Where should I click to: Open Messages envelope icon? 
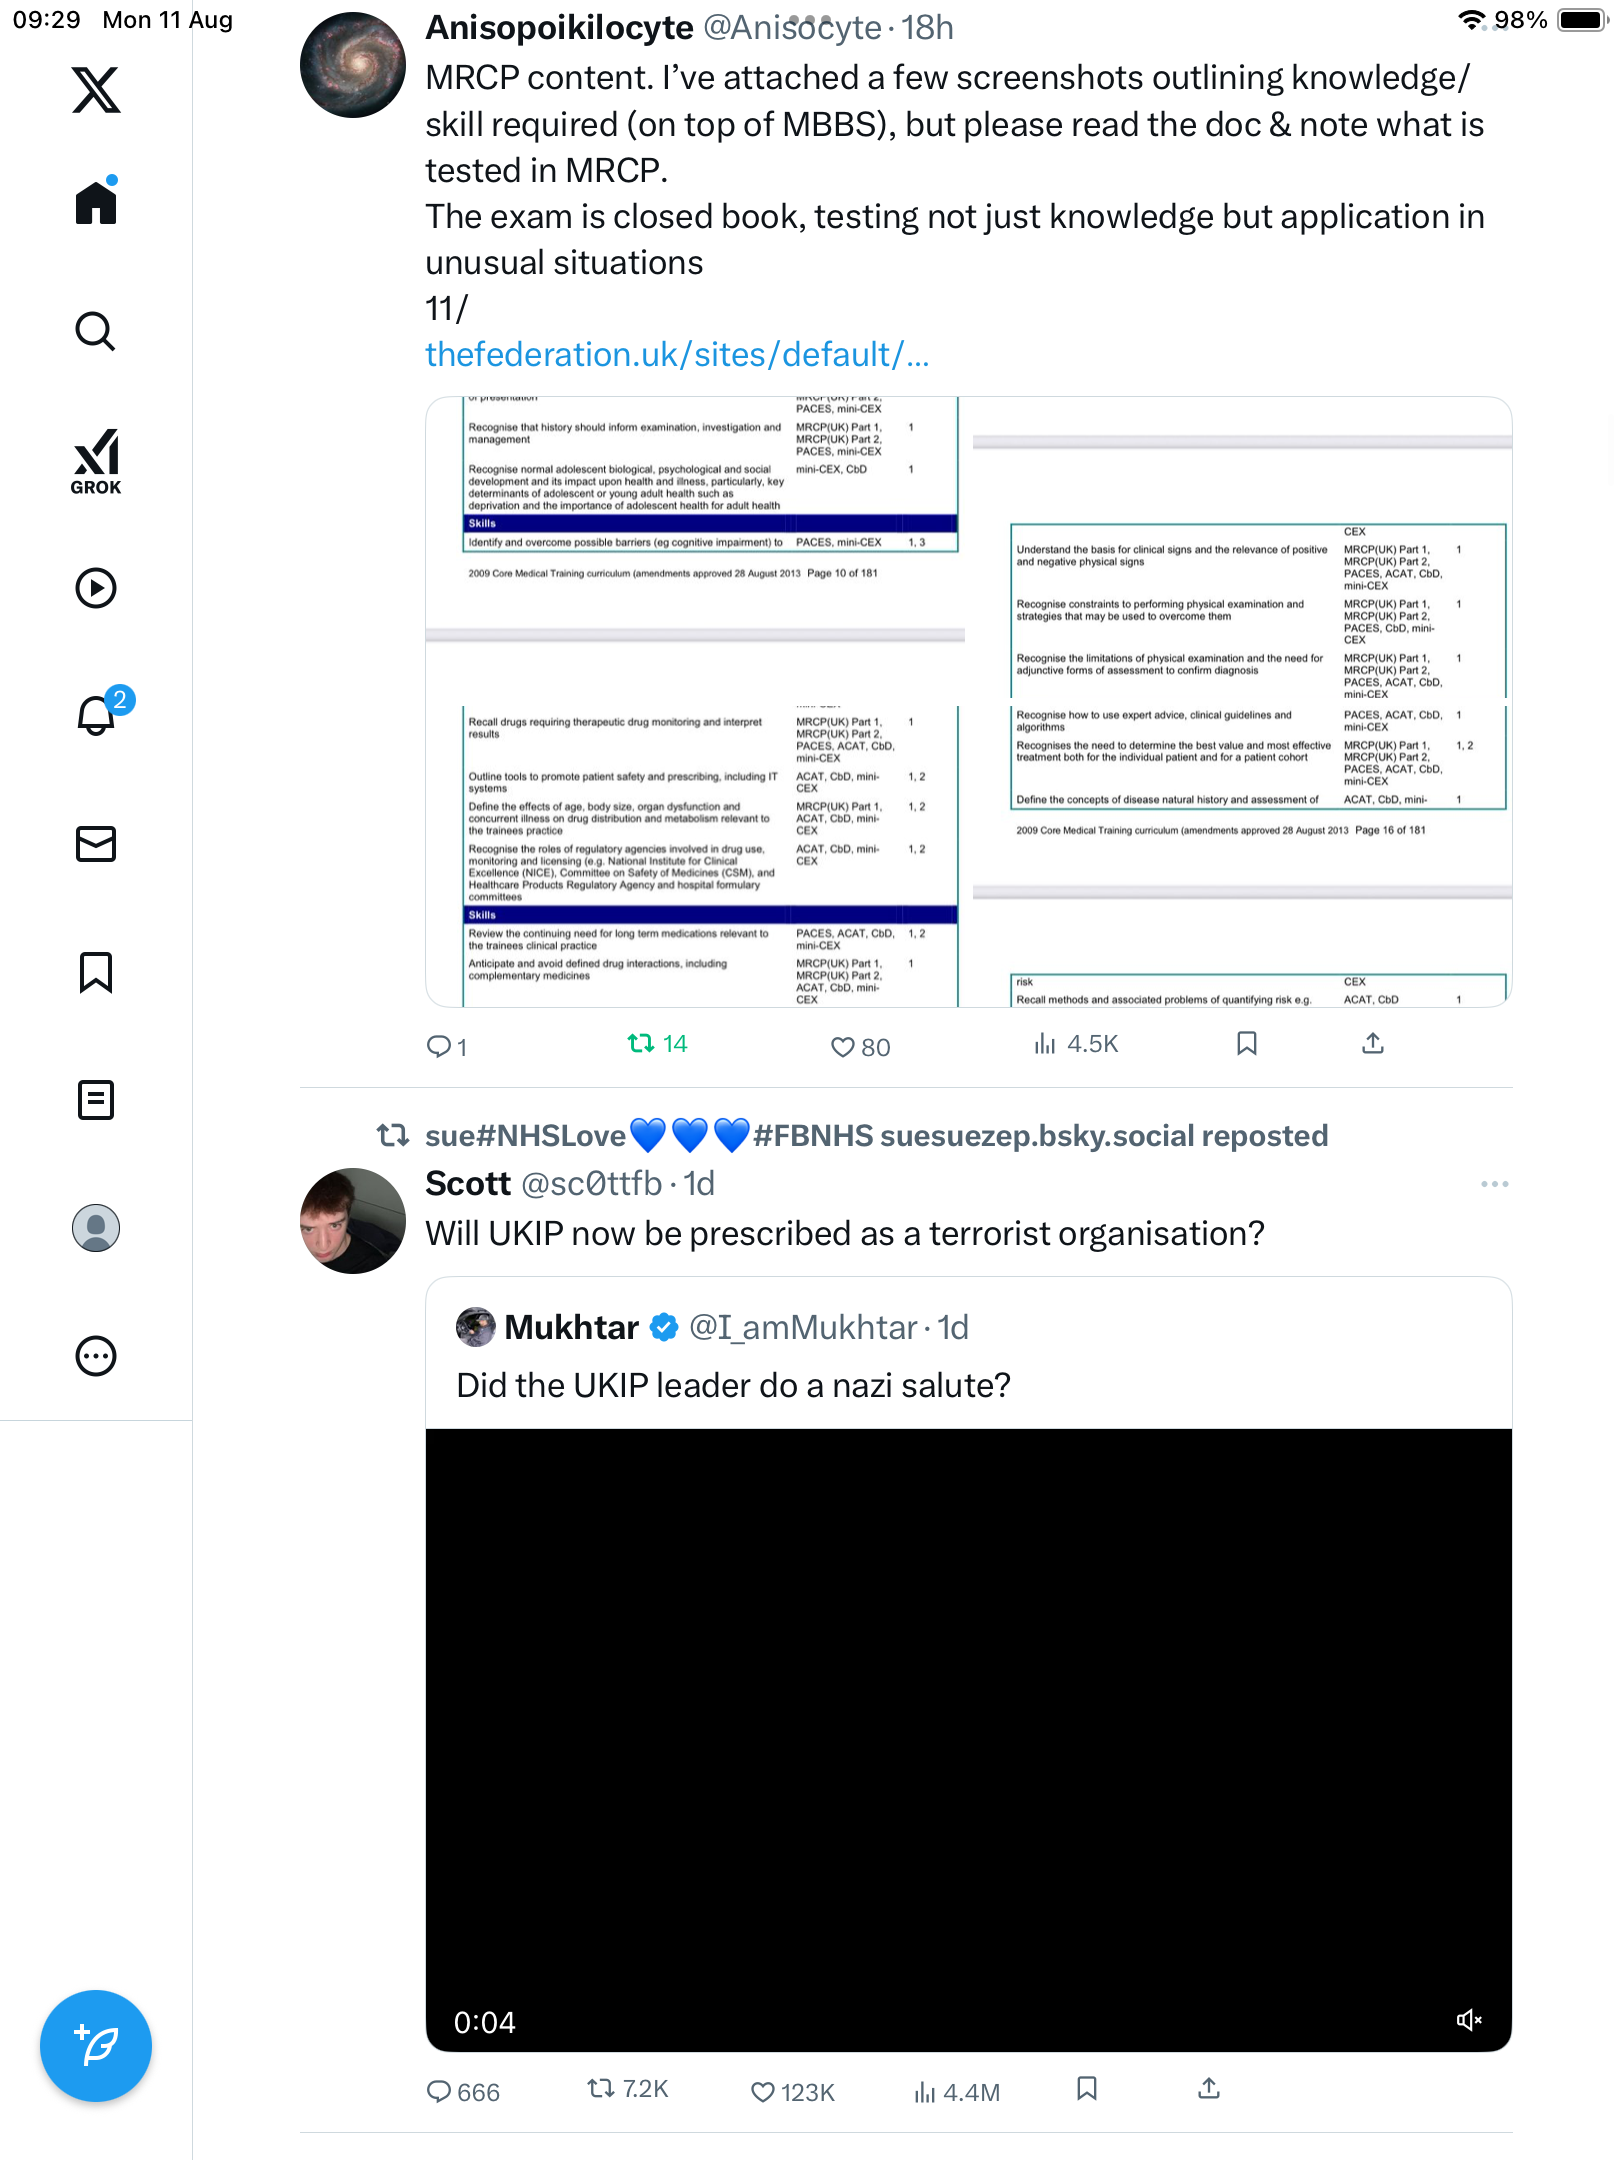click(x=96, y=844)
